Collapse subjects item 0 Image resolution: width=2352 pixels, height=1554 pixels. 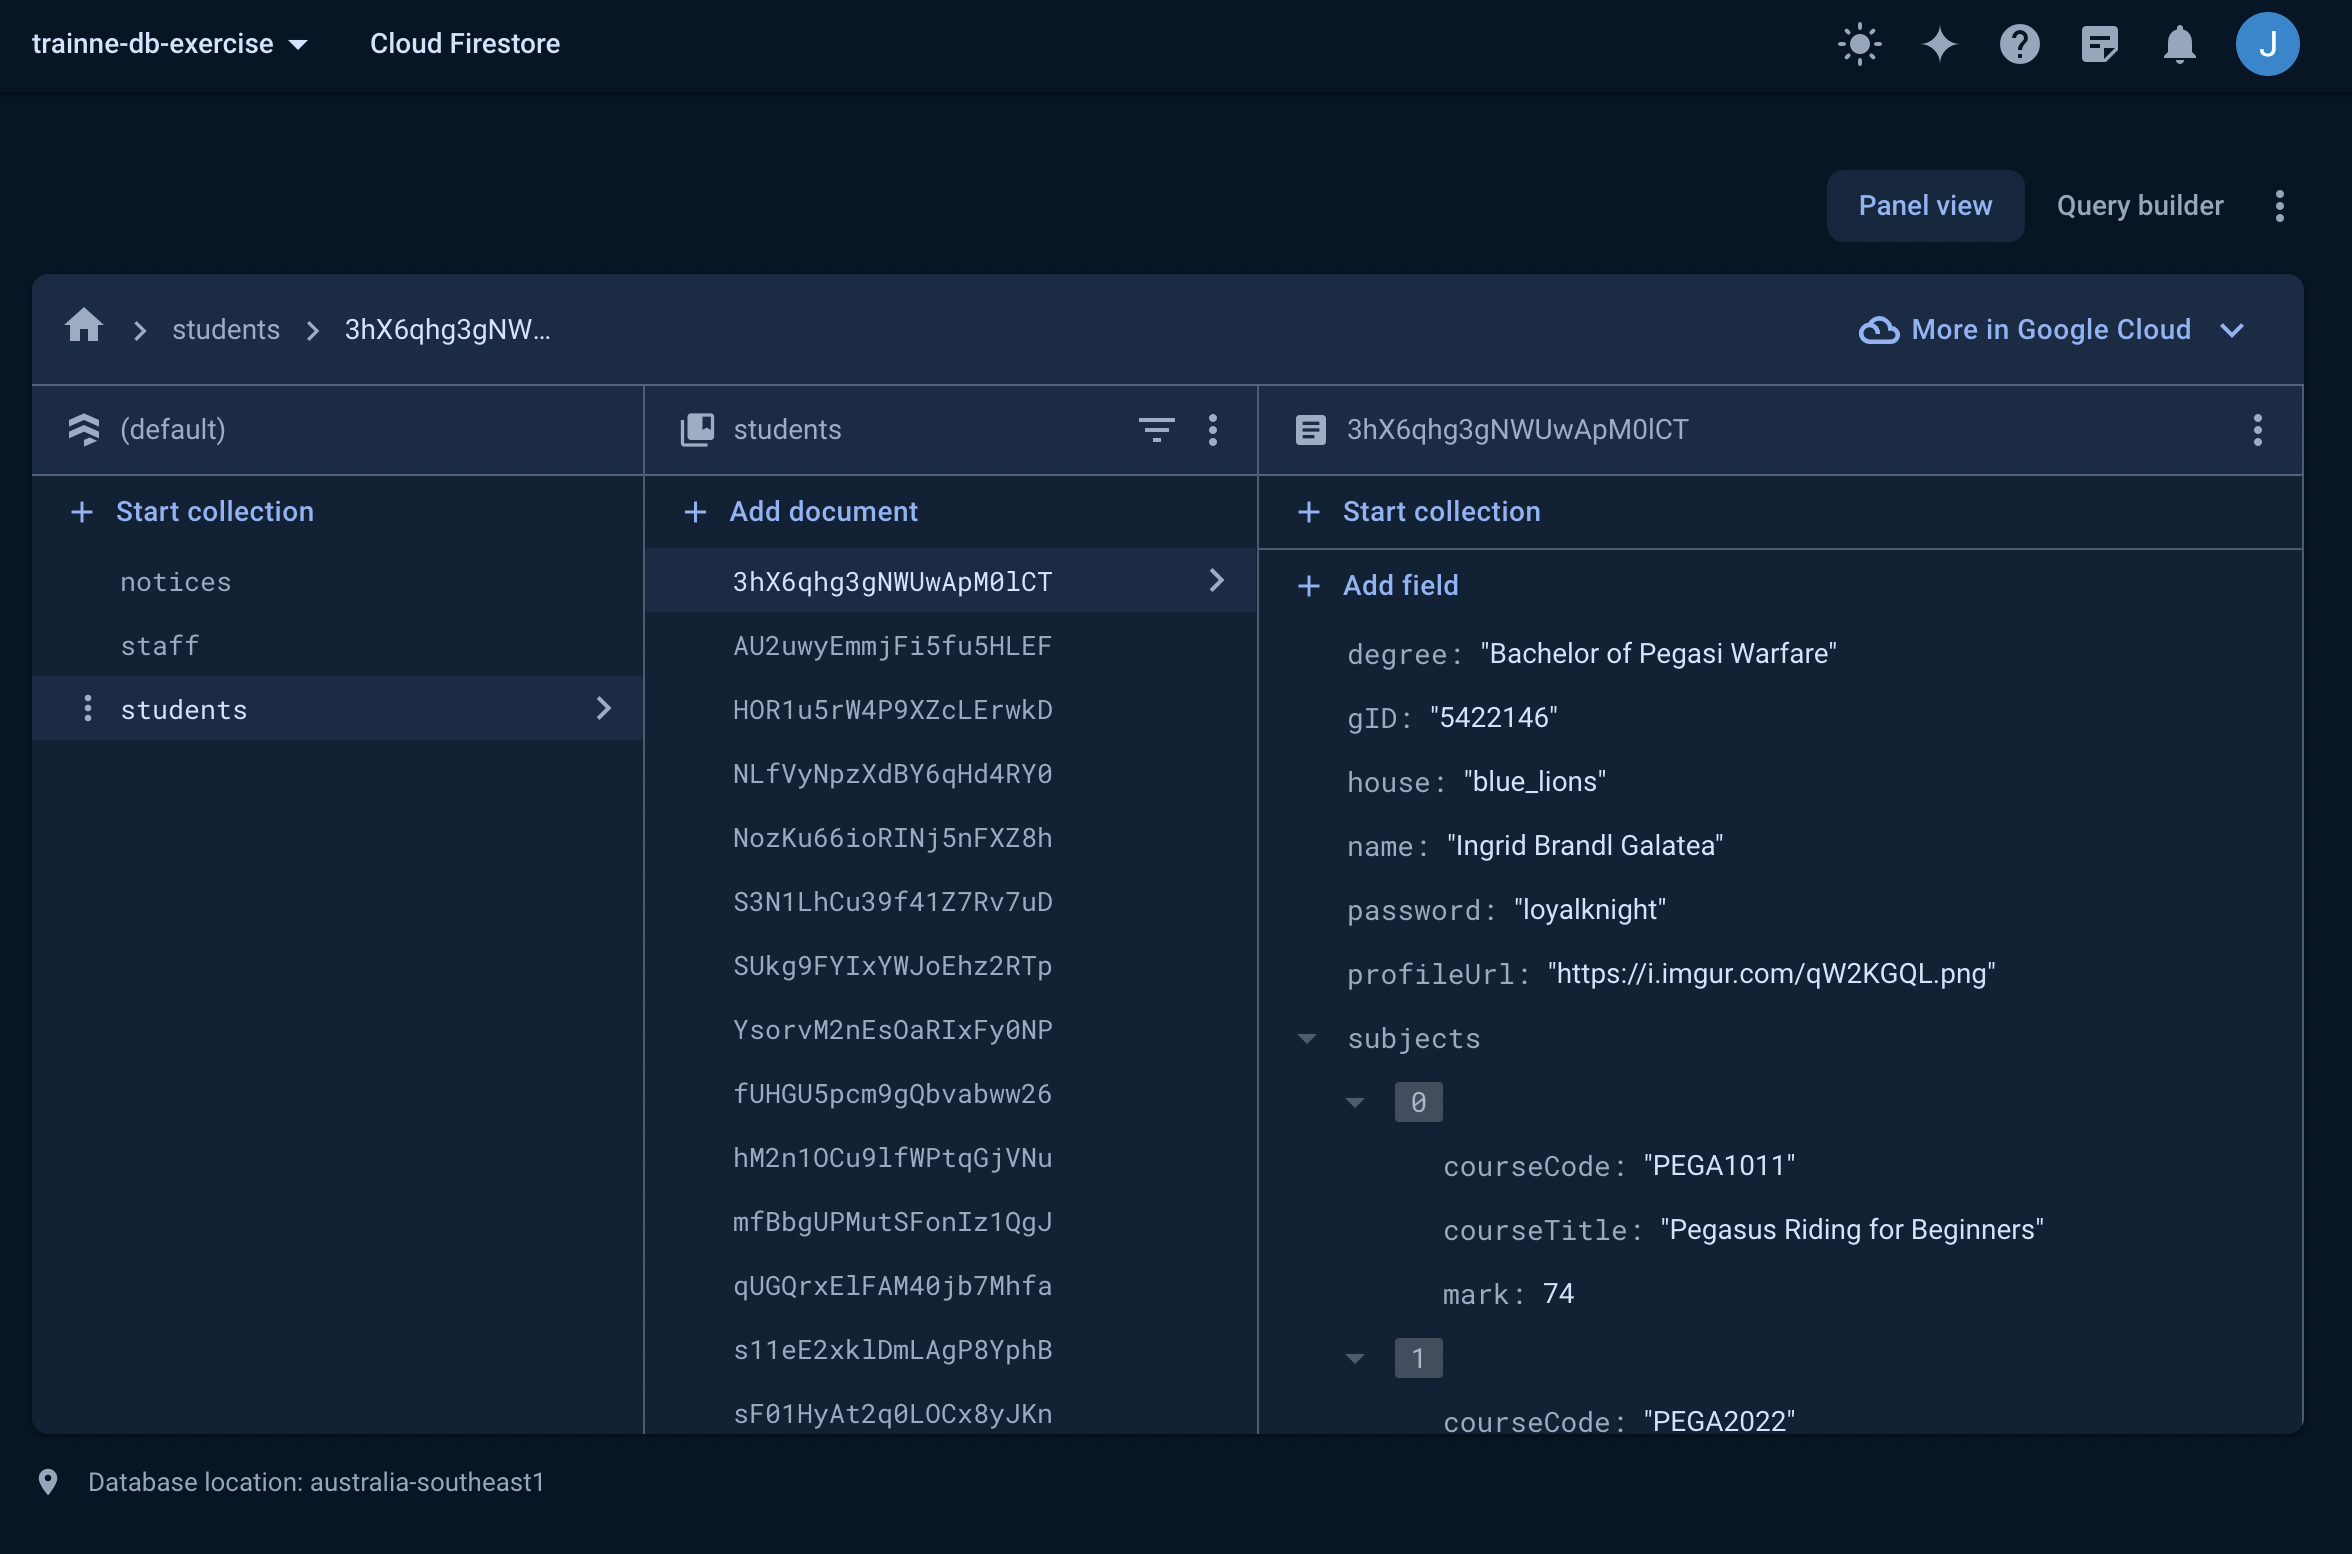pyautogui.click(x=1355, y=1103)
